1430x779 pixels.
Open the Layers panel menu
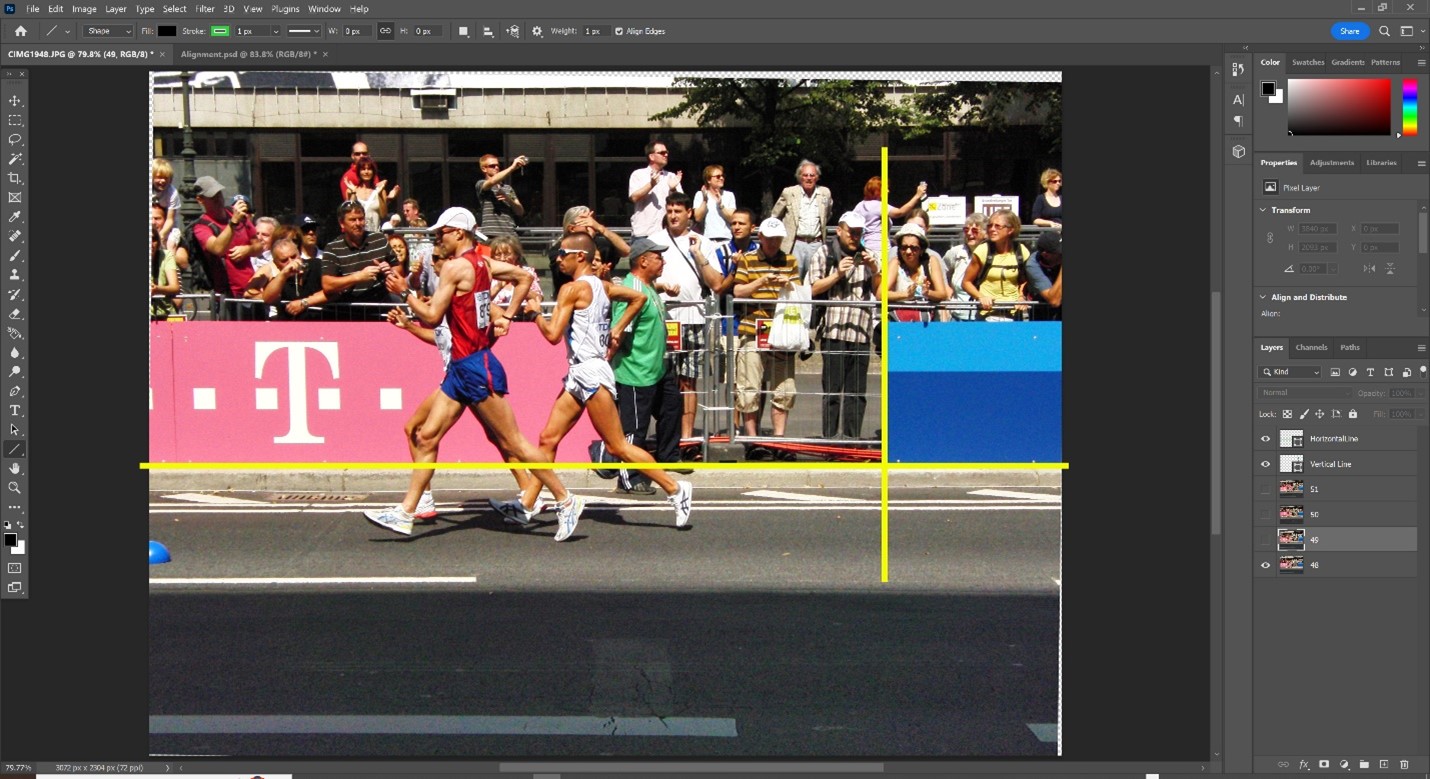1421,347
